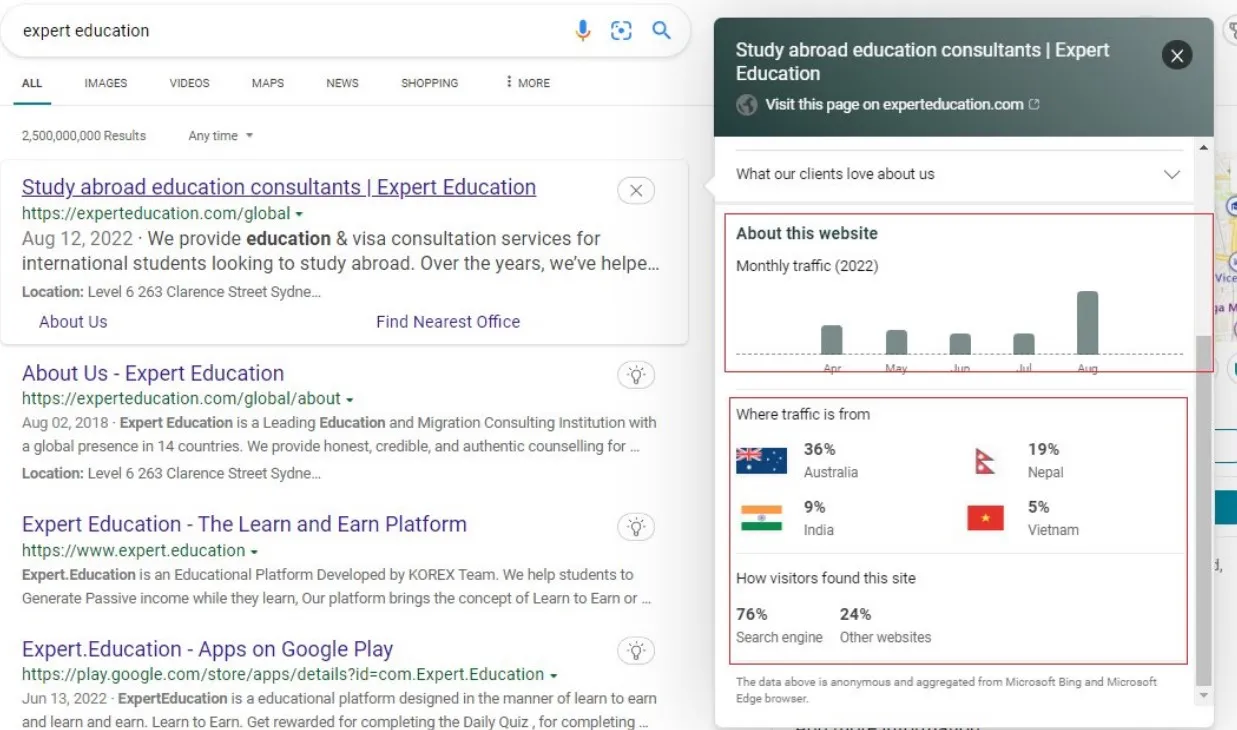Expand What our clients love about us

point(959,174)
